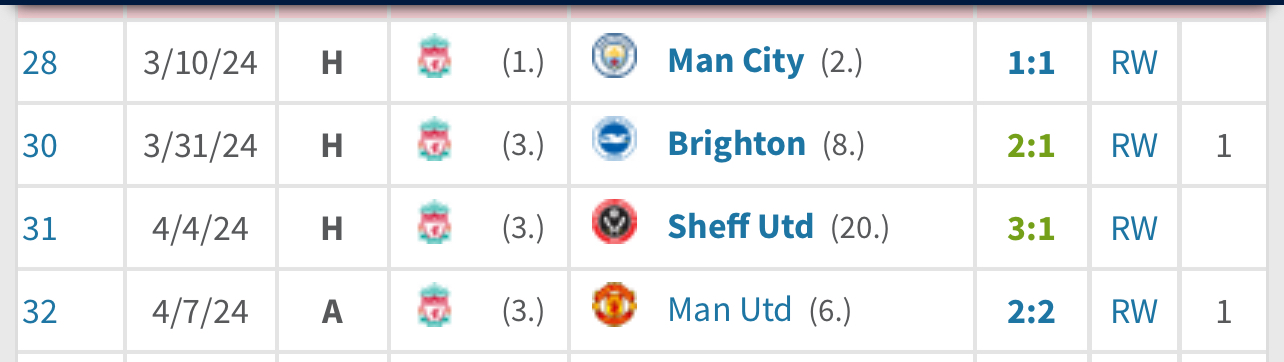Click the Manchester United club crest

tap(609, 306)
